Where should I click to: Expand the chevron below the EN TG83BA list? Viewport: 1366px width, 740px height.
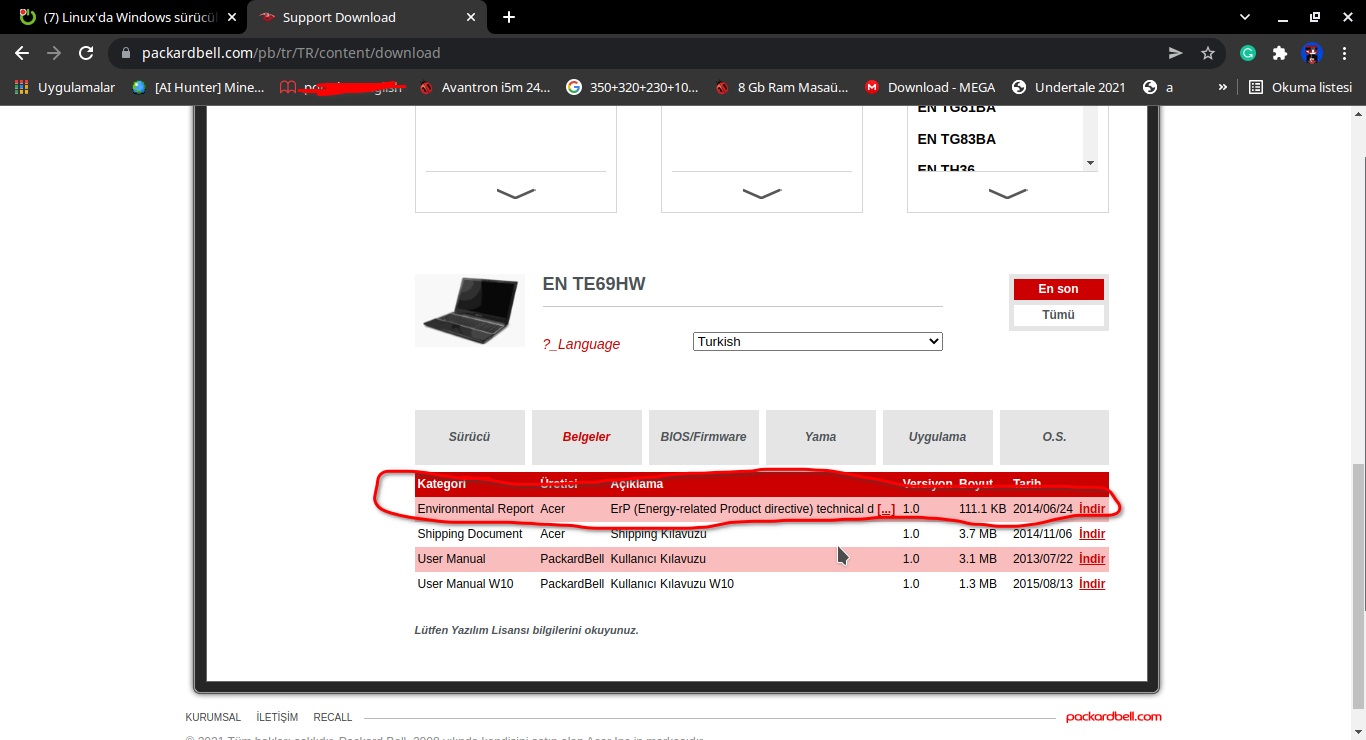point(1007,193)
